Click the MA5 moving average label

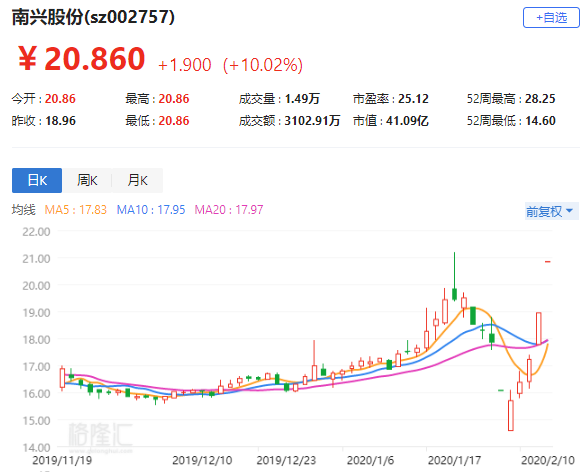[75, 210]
